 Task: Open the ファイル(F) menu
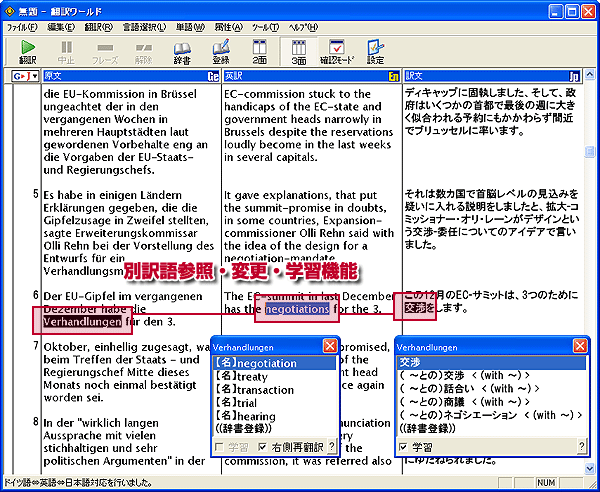(22, 27)
